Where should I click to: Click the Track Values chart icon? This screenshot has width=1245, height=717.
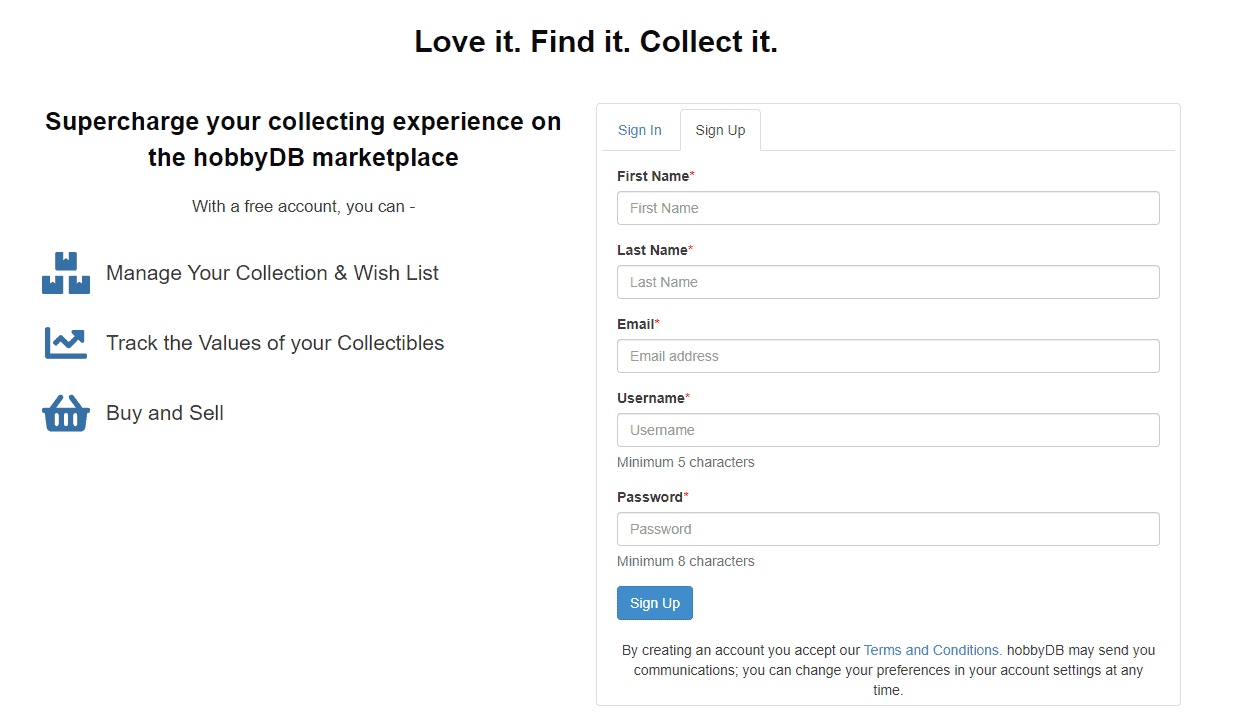coord(65,342)
